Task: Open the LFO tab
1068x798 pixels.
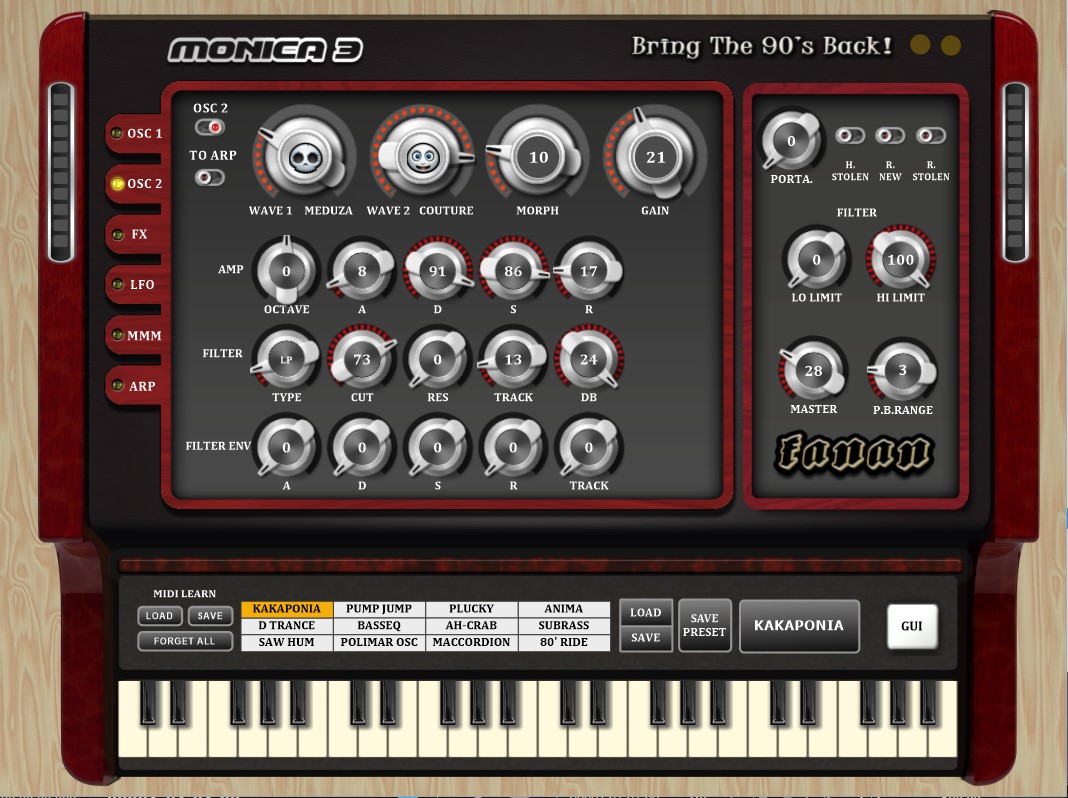Action: point(141,285)
